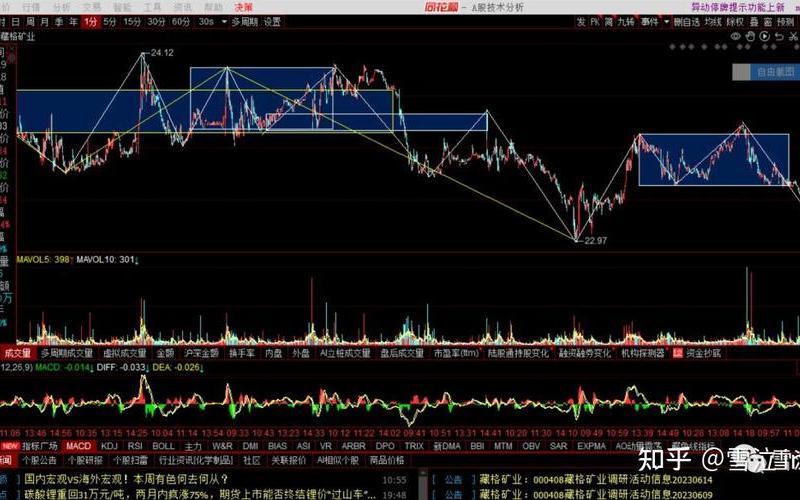
Task: Select the 1分 one-minute period
Action: 91,22
